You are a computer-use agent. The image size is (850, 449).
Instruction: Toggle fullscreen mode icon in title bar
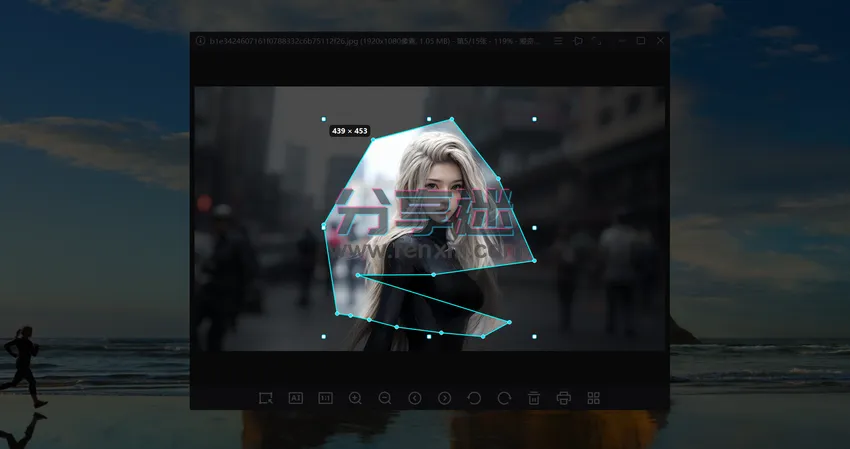597,41
